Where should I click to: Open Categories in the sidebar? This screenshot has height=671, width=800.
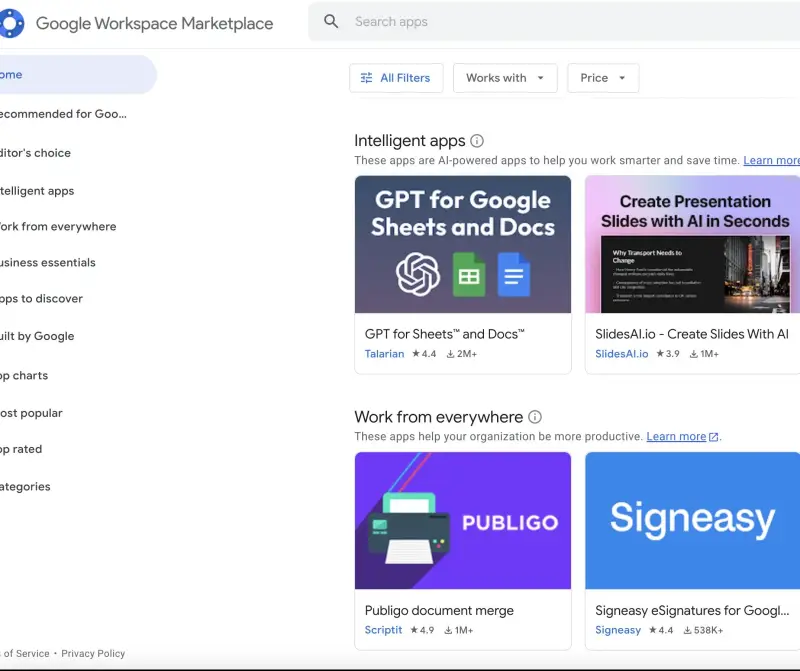click(25, 487)
